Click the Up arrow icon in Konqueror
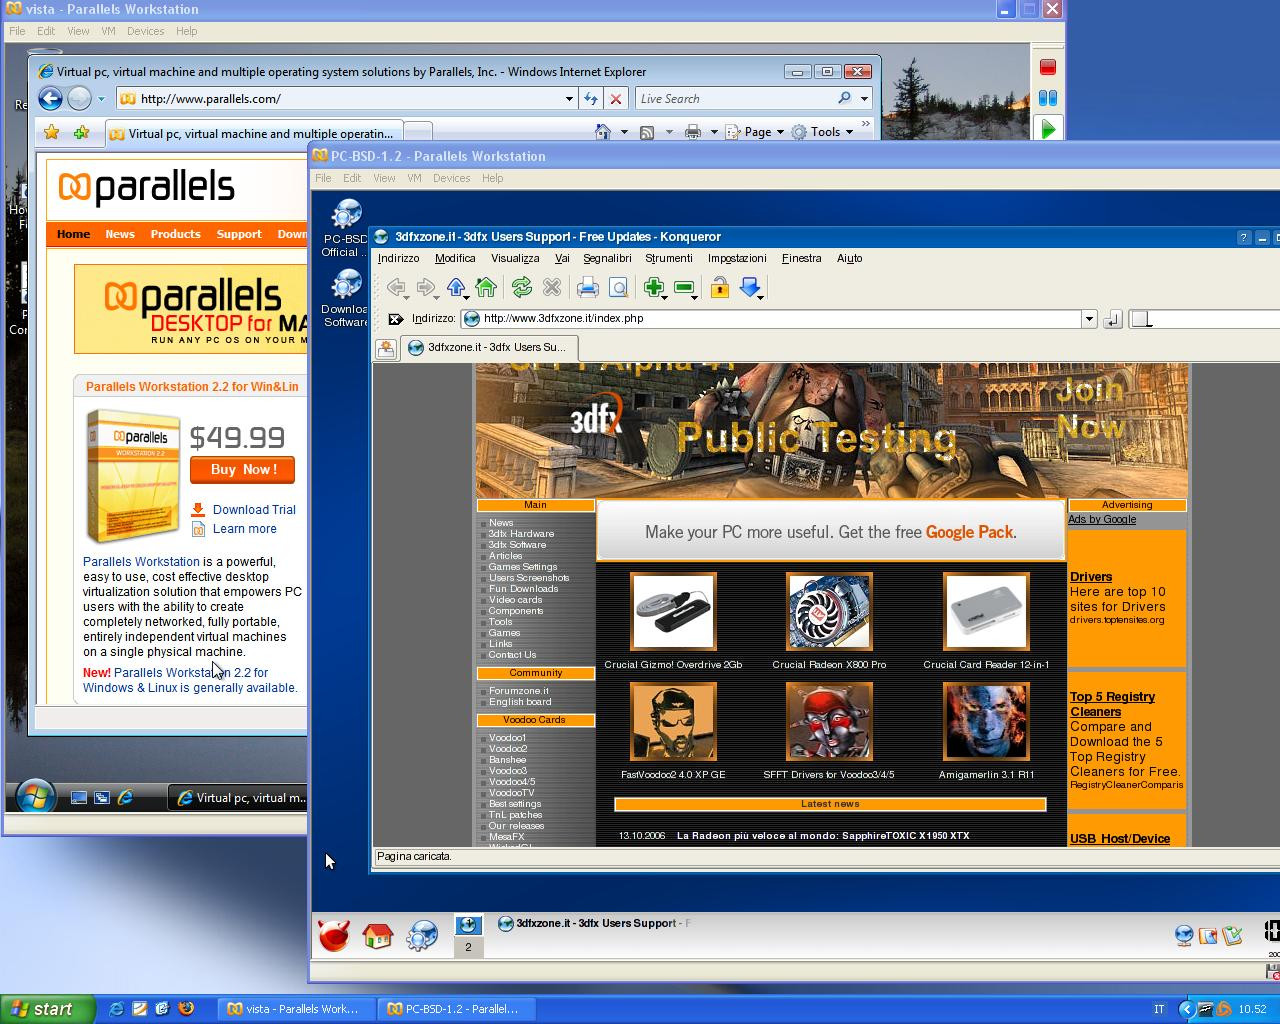This screenshot has height=1024, width=1280. point(456,288)
